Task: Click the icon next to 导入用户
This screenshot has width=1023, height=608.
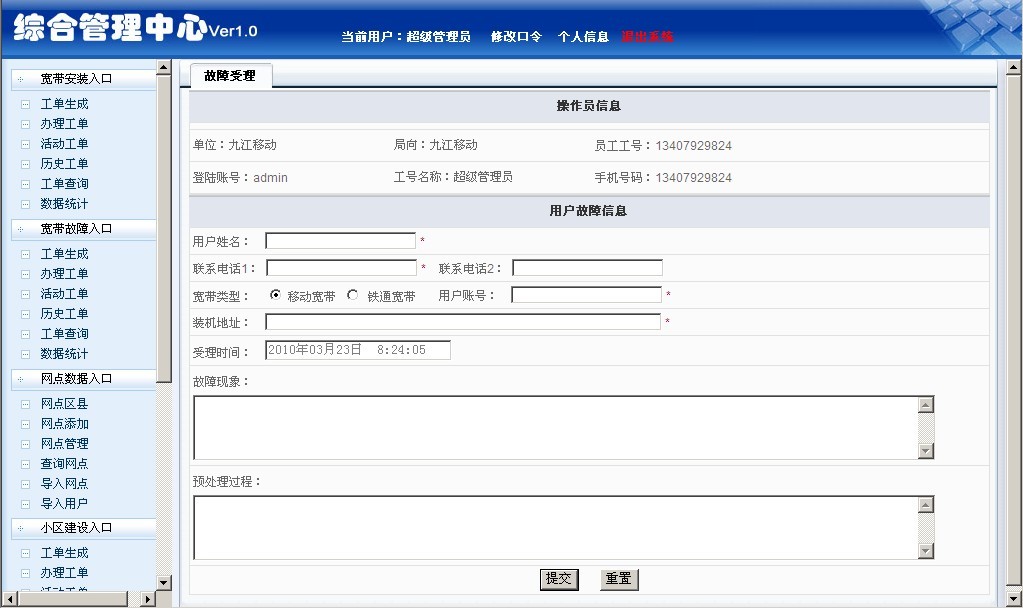Action: (x=25, y=504)
